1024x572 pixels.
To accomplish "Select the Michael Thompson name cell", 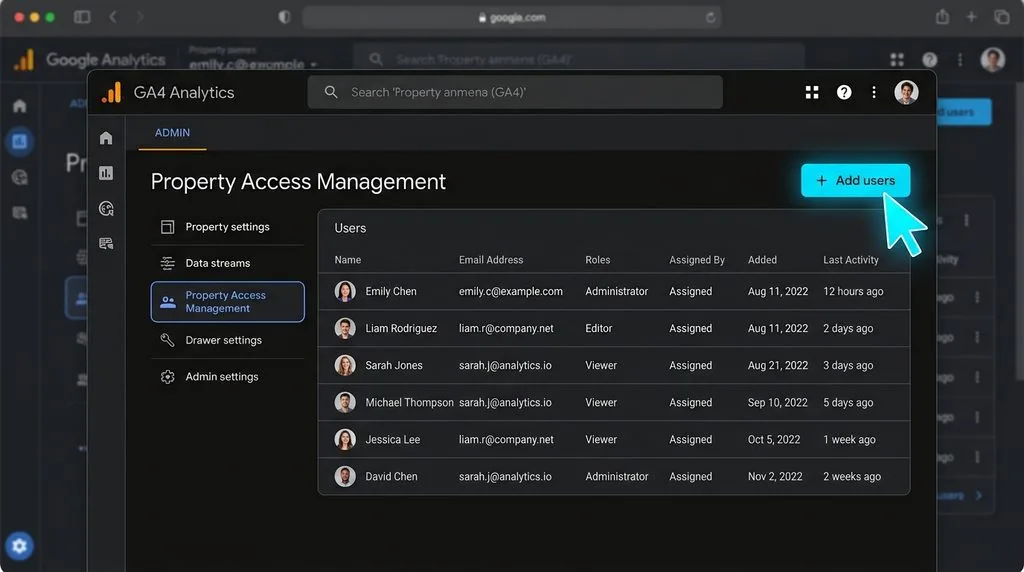I will click(409, 402).
